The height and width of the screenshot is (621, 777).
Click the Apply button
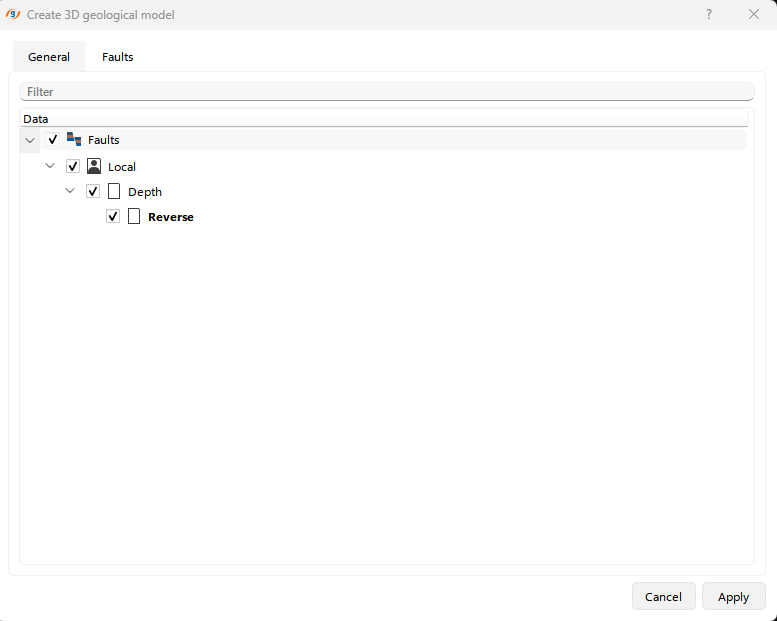(x=733, y=596)
